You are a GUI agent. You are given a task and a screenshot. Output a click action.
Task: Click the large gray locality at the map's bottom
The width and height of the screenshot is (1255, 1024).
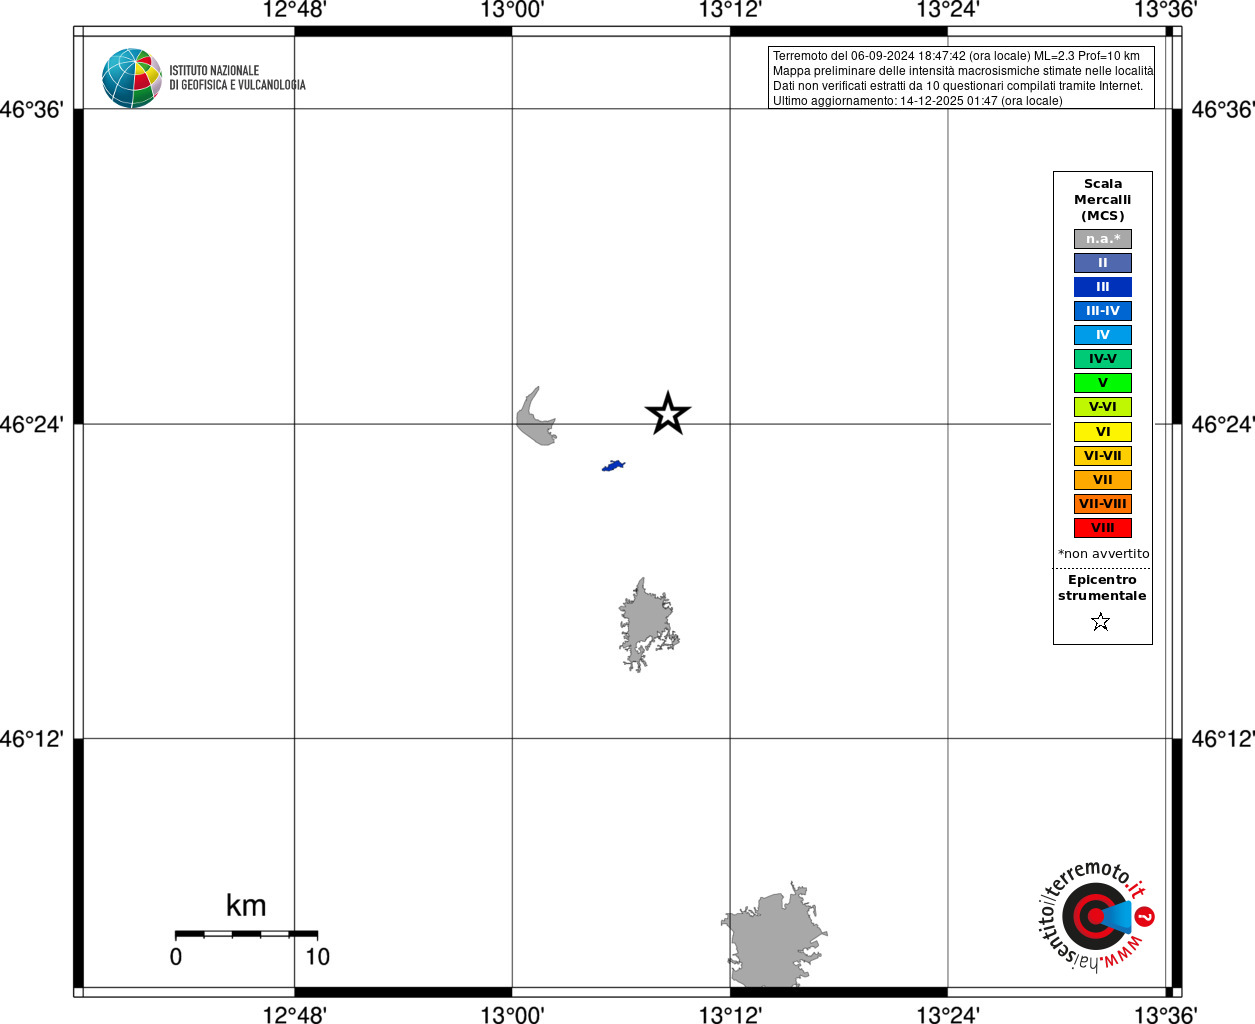[772, 940]
